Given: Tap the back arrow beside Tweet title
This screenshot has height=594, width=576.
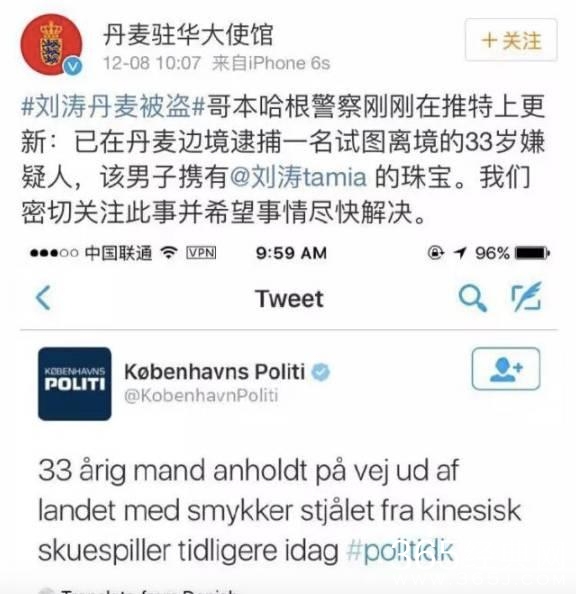Looking at the screenshot, I should 43,298.
